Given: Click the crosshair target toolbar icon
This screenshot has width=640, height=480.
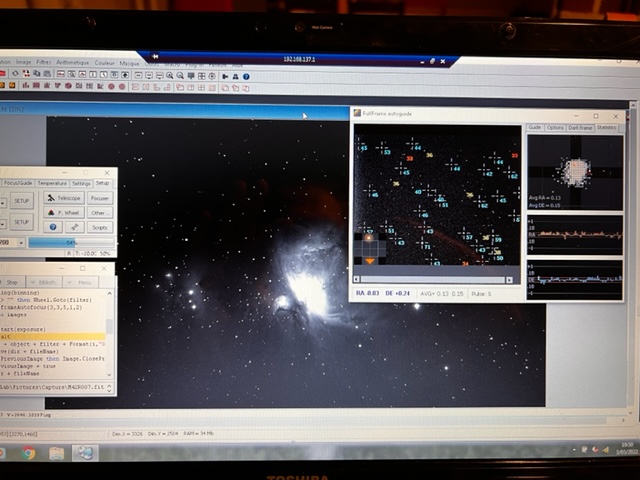Looking at the screenshot, I should (212, 76).
